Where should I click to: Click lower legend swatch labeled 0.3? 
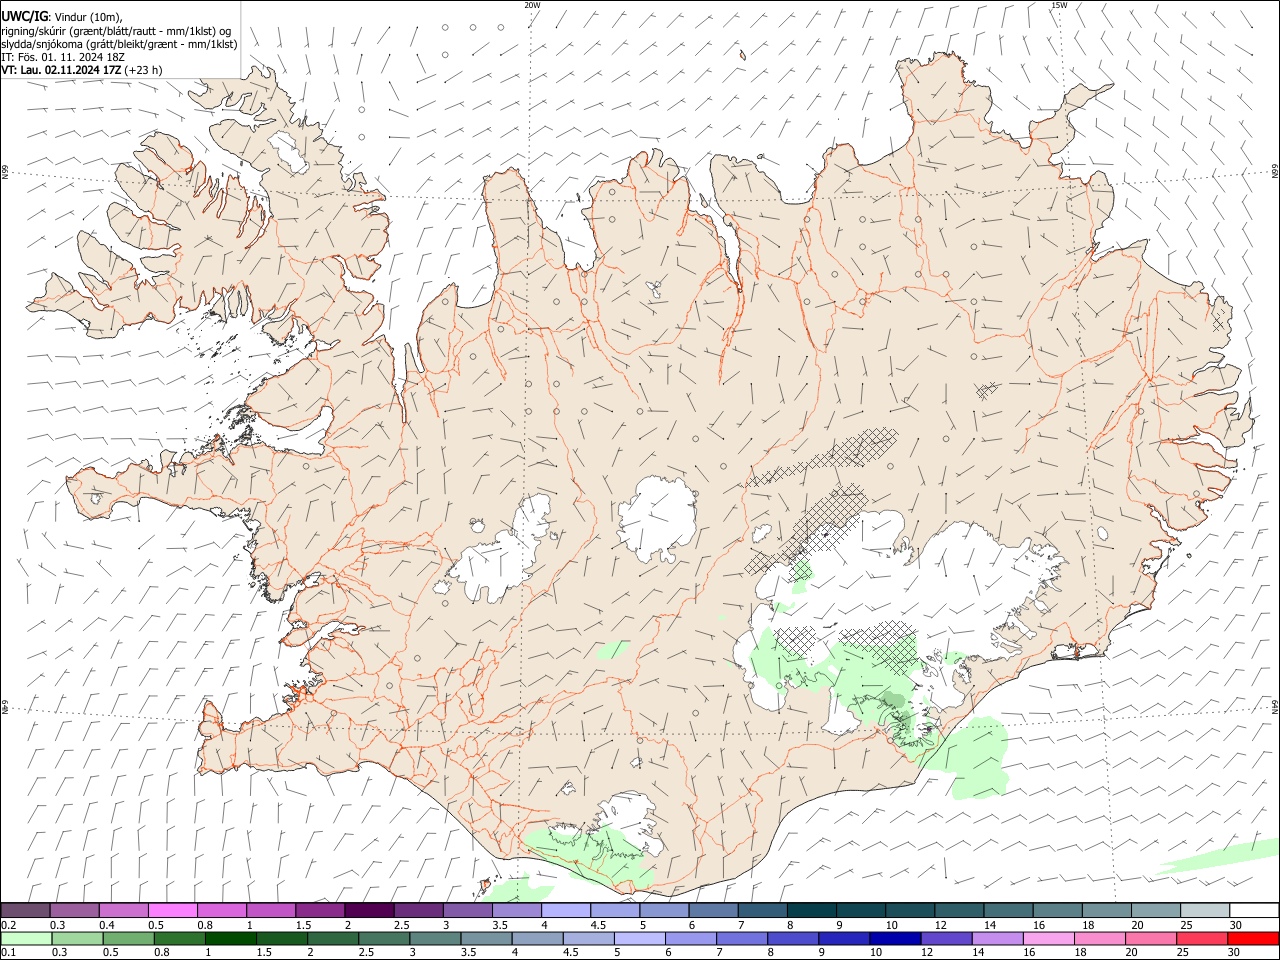77,938
